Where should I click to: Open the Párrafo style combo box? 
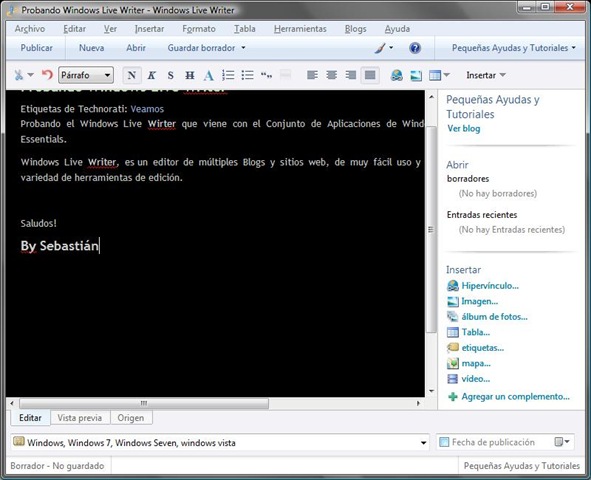tap(86, 75)
